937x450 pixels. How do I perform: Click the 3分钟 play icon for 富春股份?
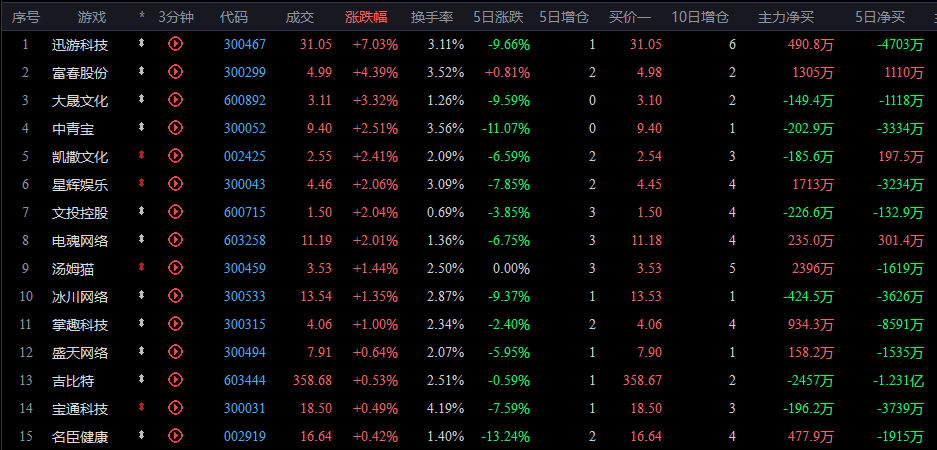[175, 72]
